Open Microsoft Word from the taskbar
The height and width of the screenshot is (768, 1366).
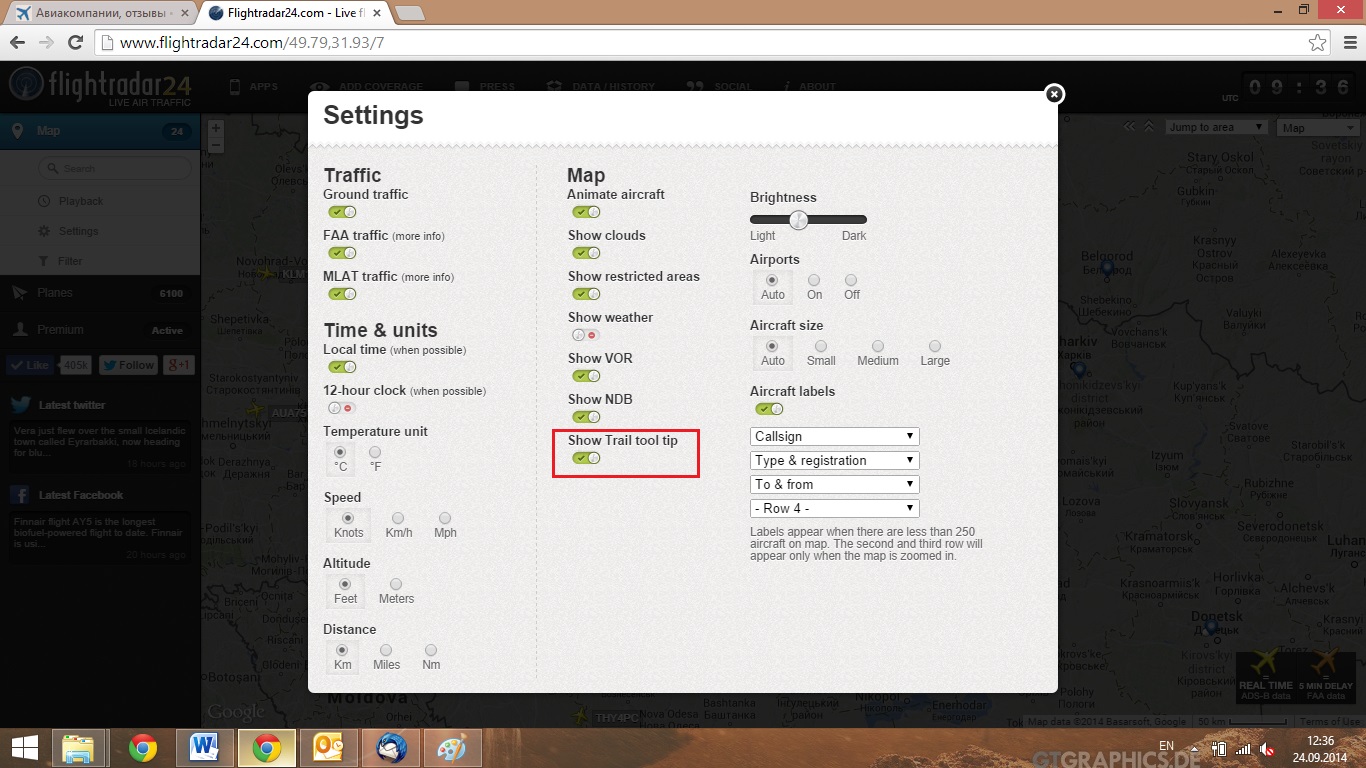[204, 748]
